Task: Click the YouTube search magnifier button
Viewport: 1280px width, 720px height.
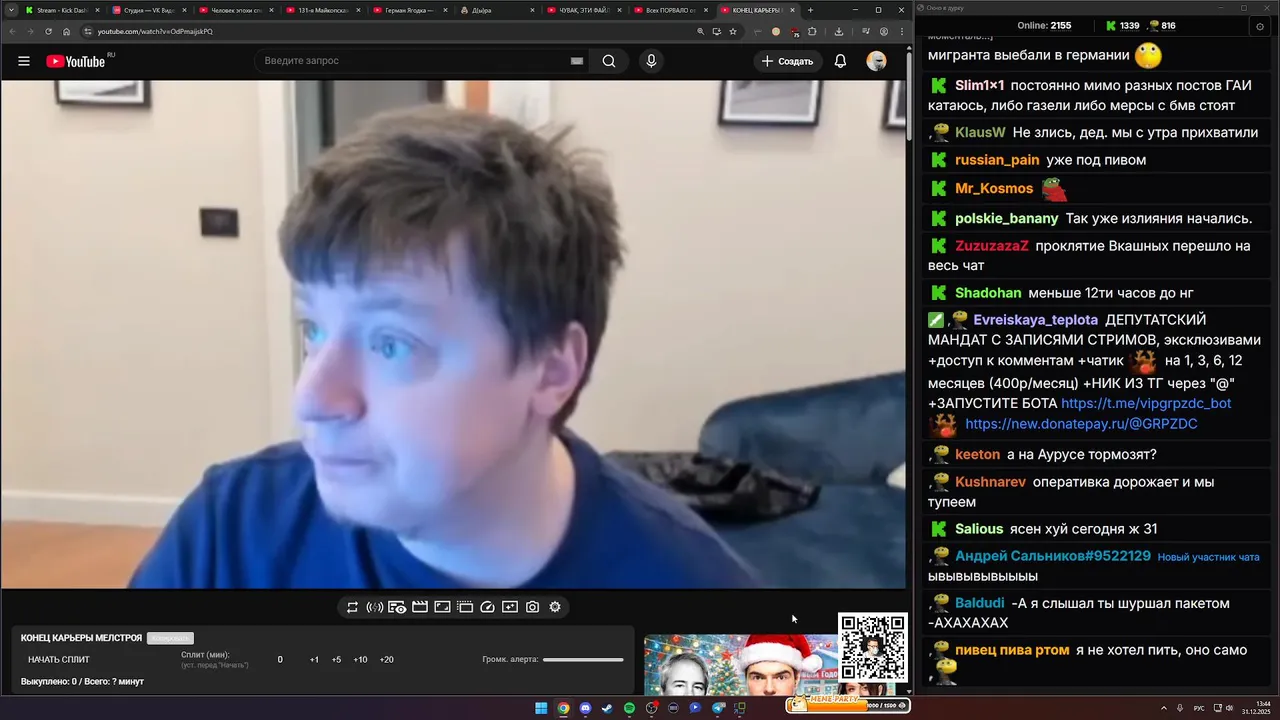Action: click(609, 61)
